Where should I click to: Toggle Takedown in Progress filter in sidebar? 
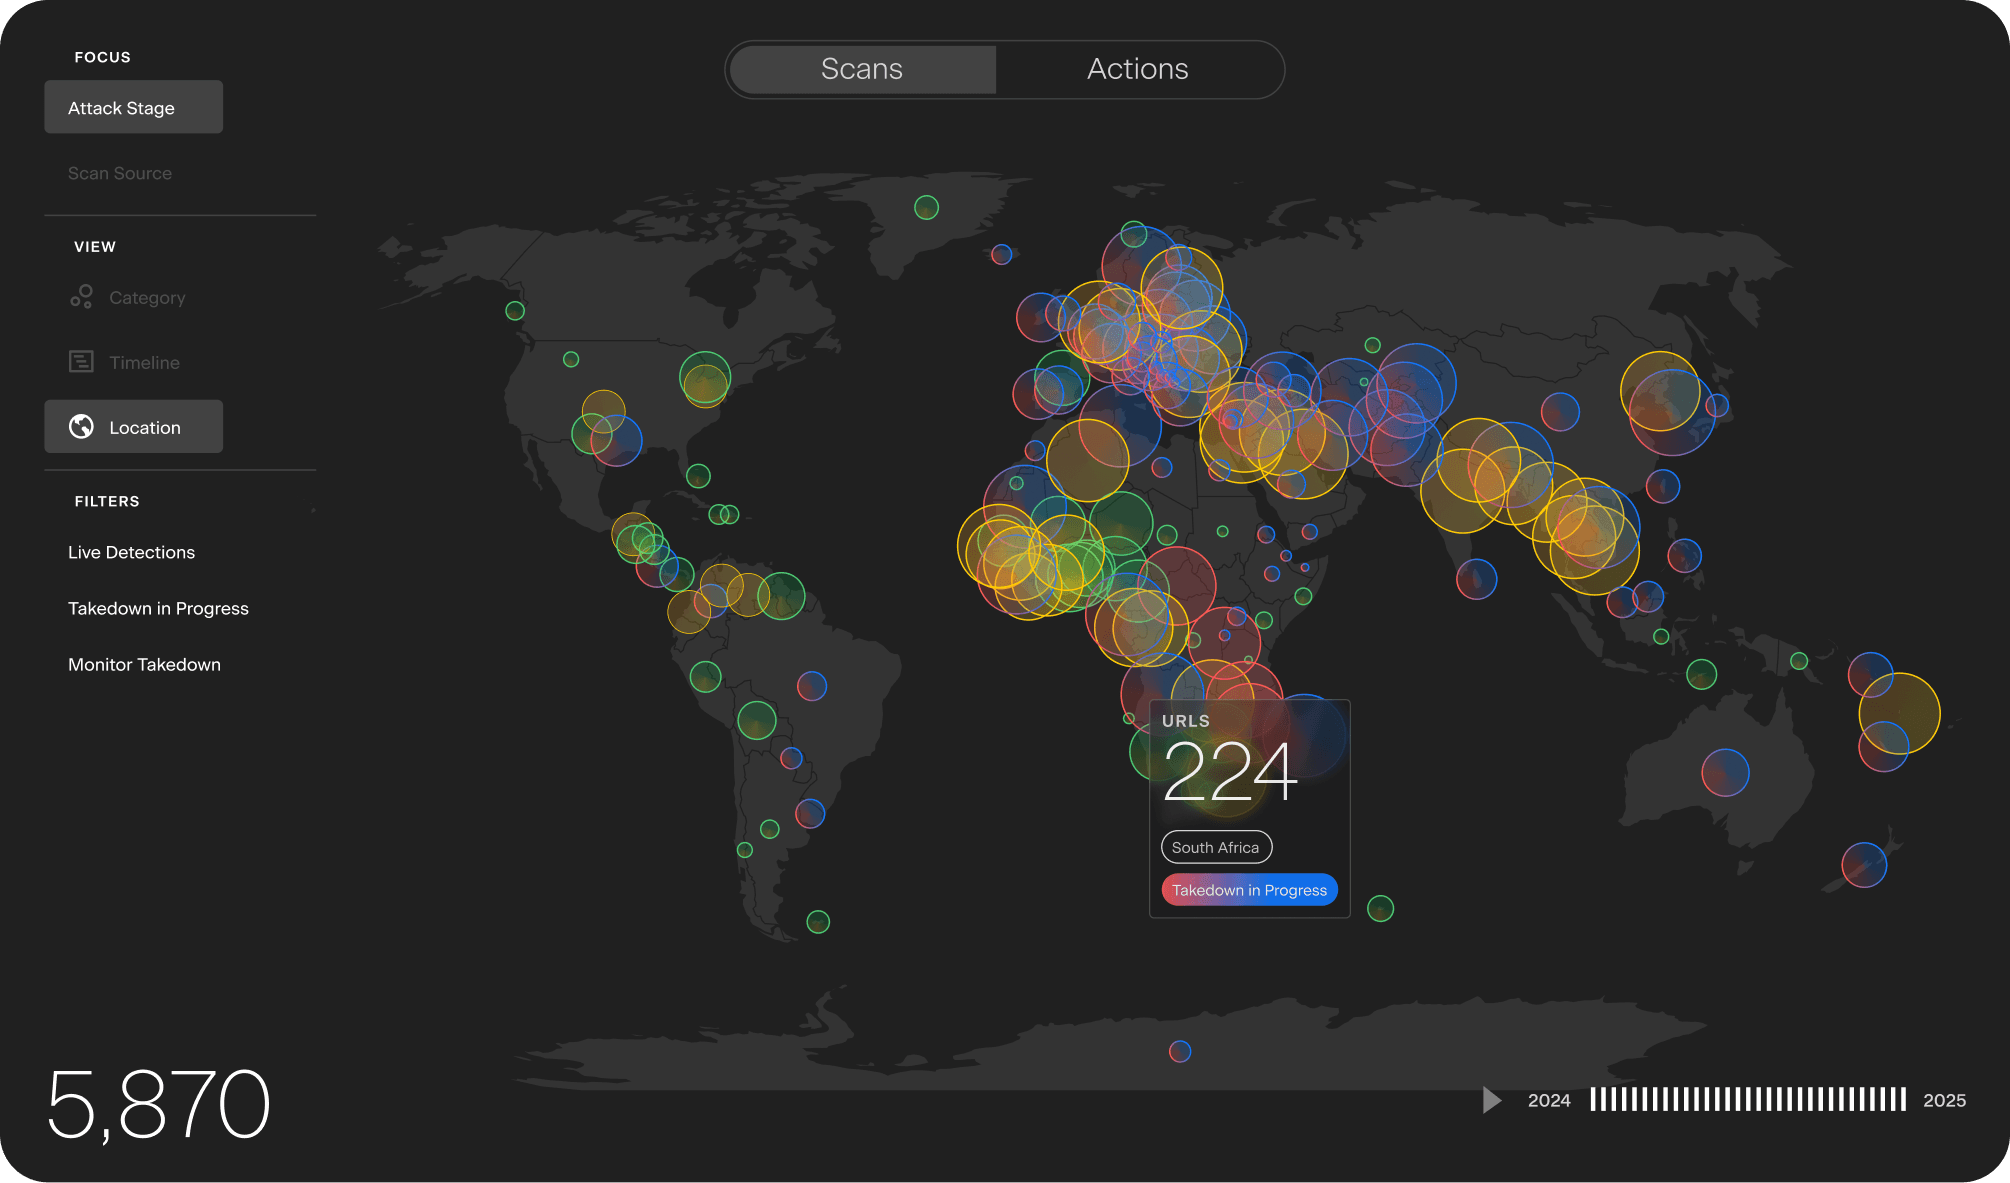click(x=158, y=608)
